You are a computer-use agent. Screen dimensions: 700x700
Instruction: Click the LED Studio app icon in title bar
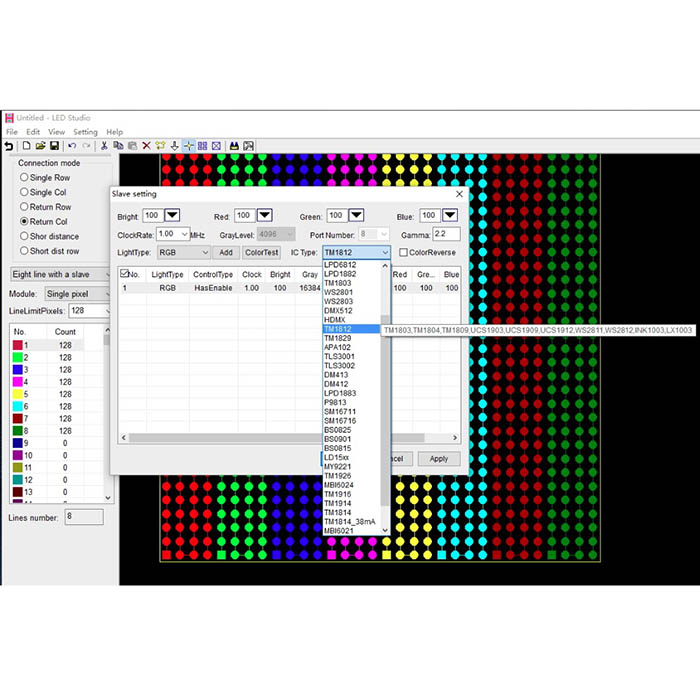[9, 118]
